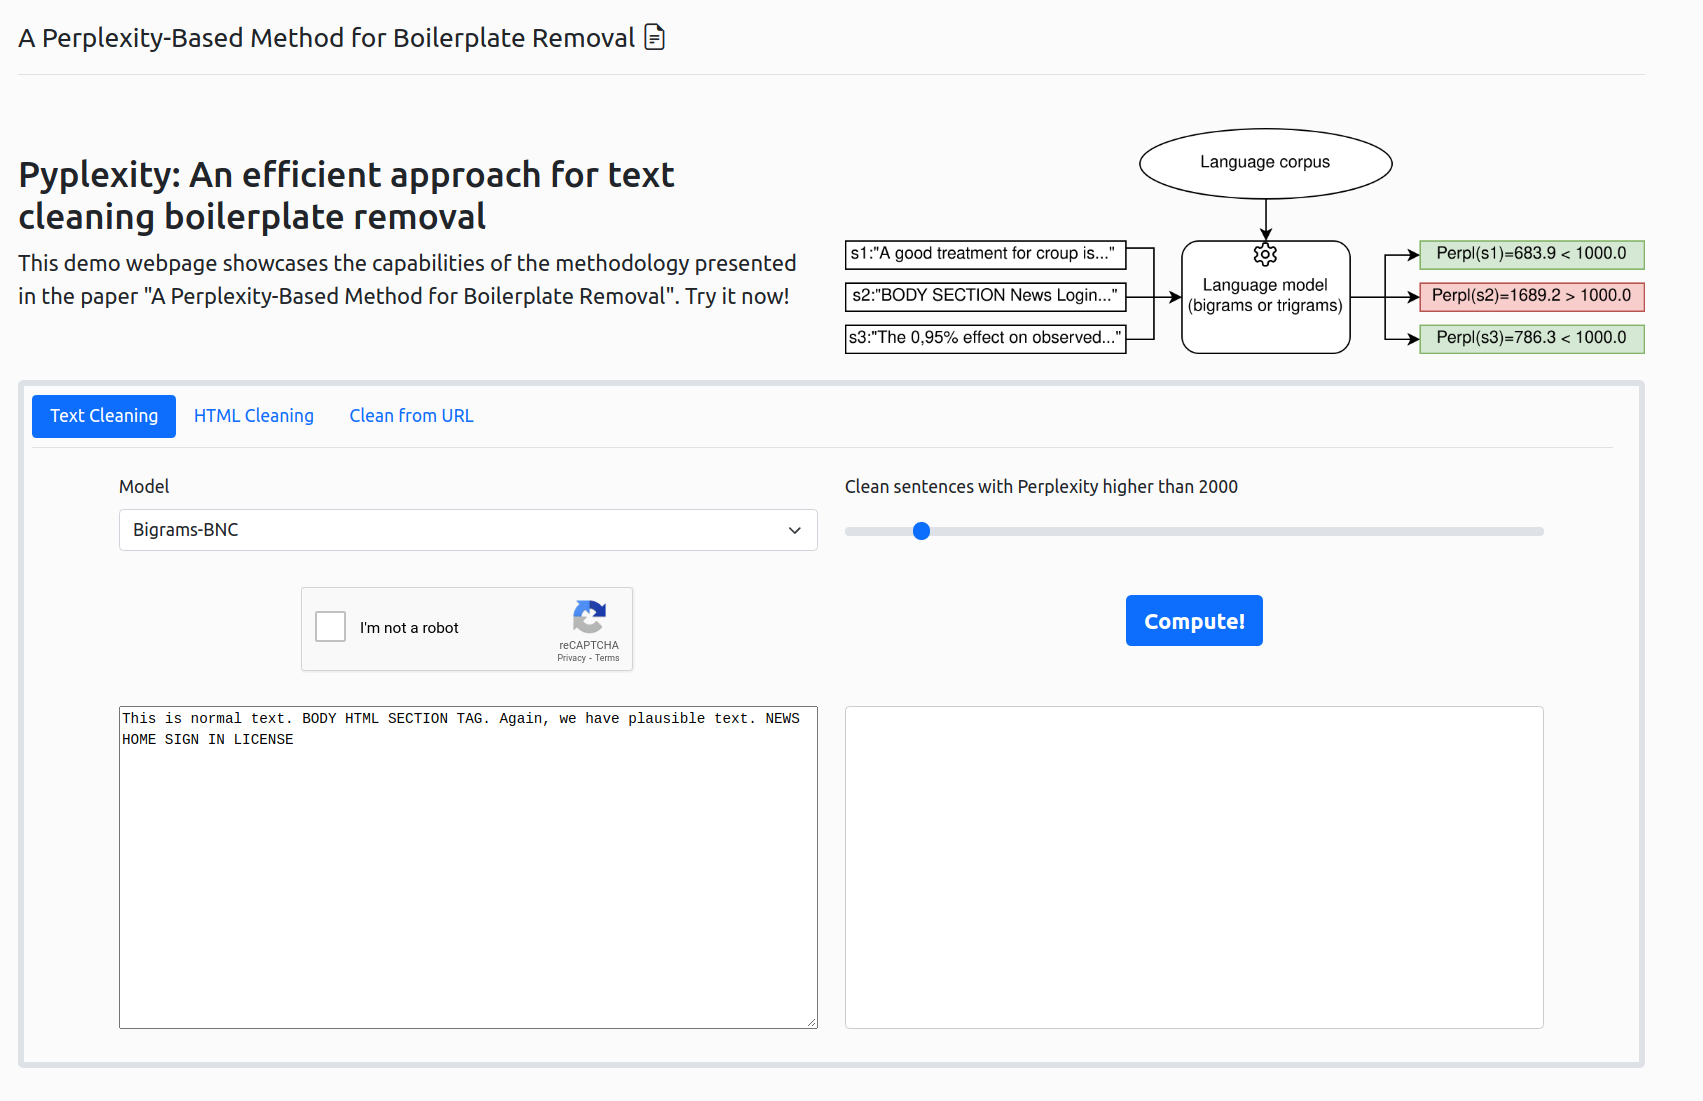
Task: Click the Language corpus ellipse in the diagram
Action: (x=1265, y=163)
